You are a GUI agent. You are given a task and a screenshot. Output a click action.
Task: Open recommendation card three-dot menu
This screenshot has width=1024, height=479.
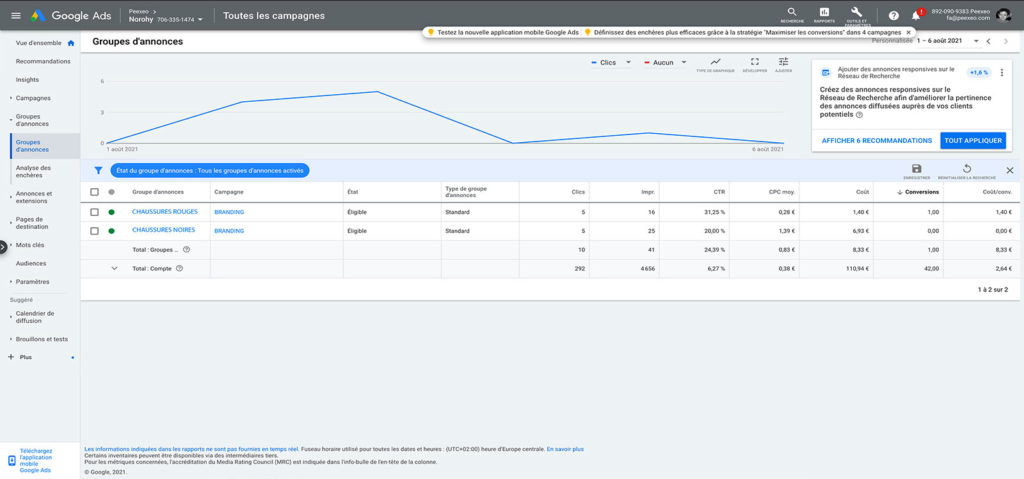[x=1002, y=73]
